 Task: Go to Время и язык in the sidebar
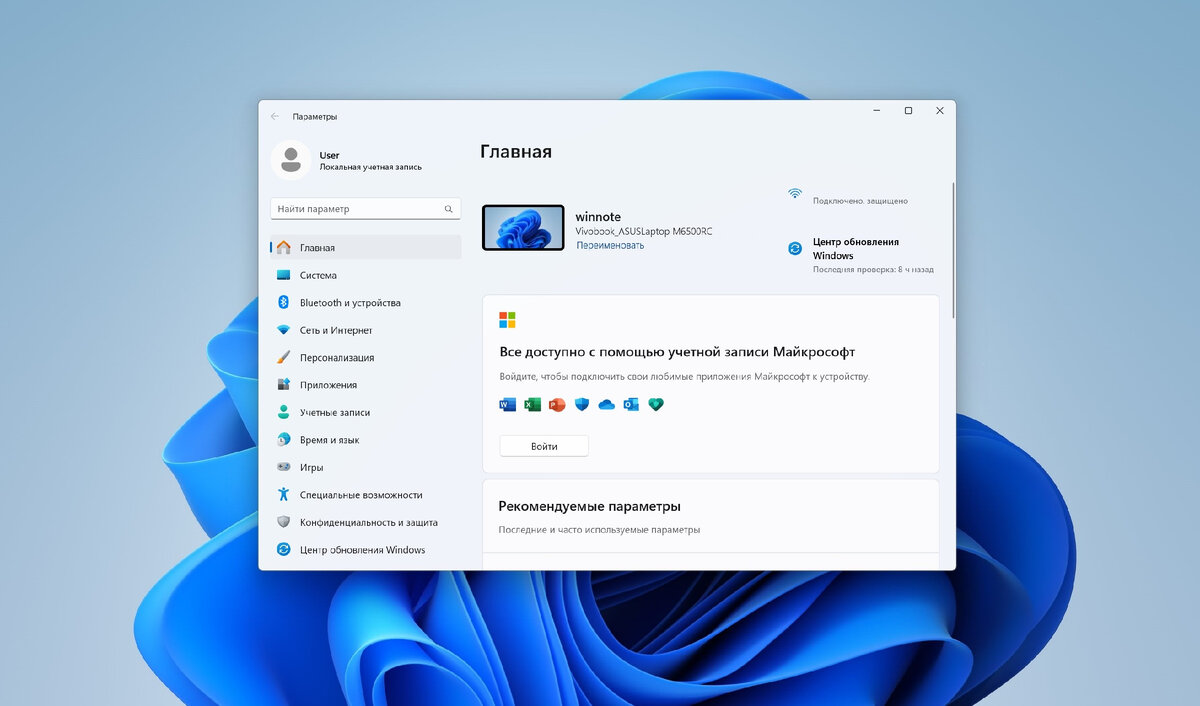click(366, 440)
